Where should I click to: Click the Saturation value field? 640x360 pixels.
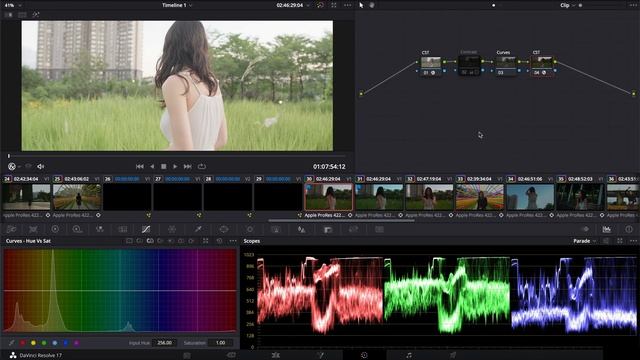pyautogui.click(x=220, y=343)
